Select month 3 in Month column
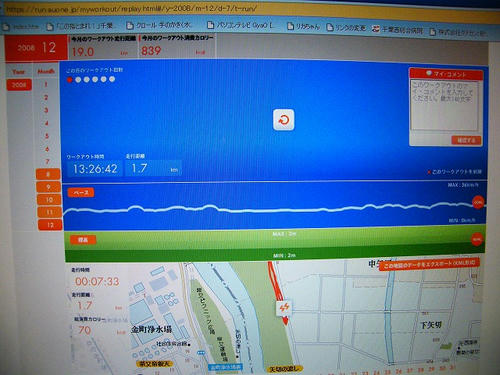The height and width of the screenshot is (375, 500). (46, 110)
